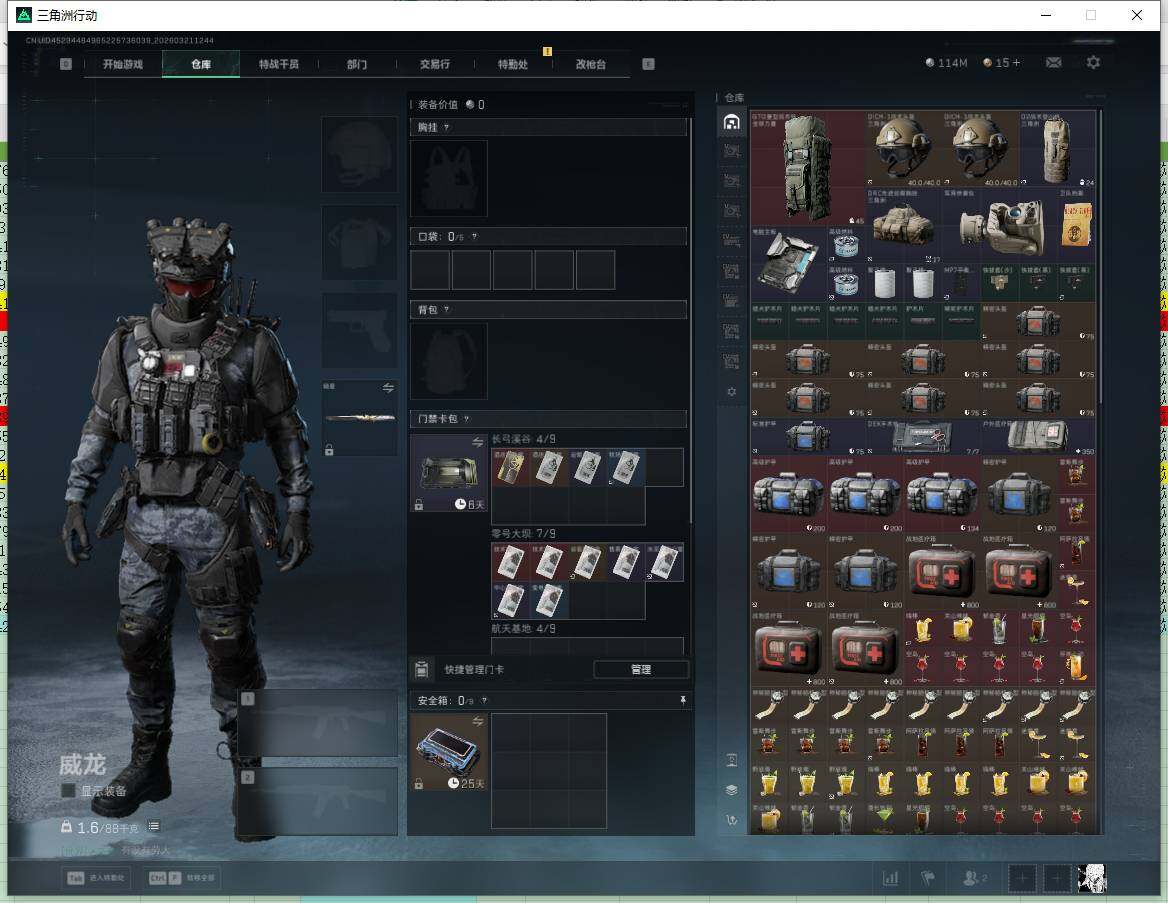This screenshot has height=903, width=1168.
Task: Select the first red medical kit item
Action: coord(942,572)
